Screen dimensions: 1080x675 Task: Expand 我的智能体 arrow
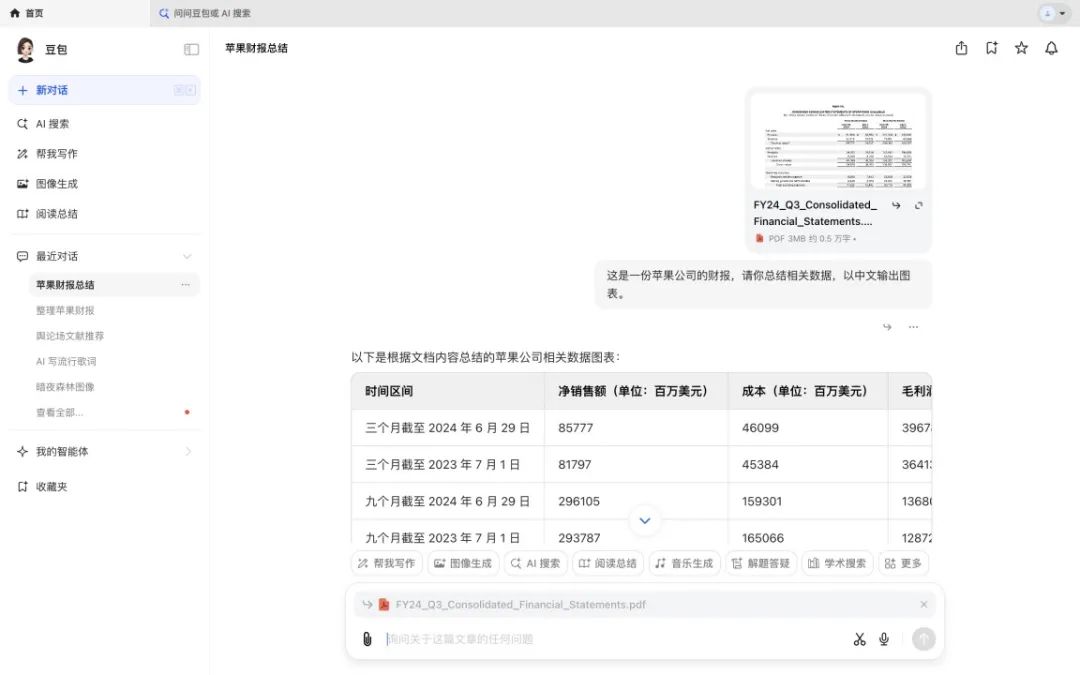tap(188, 452)
